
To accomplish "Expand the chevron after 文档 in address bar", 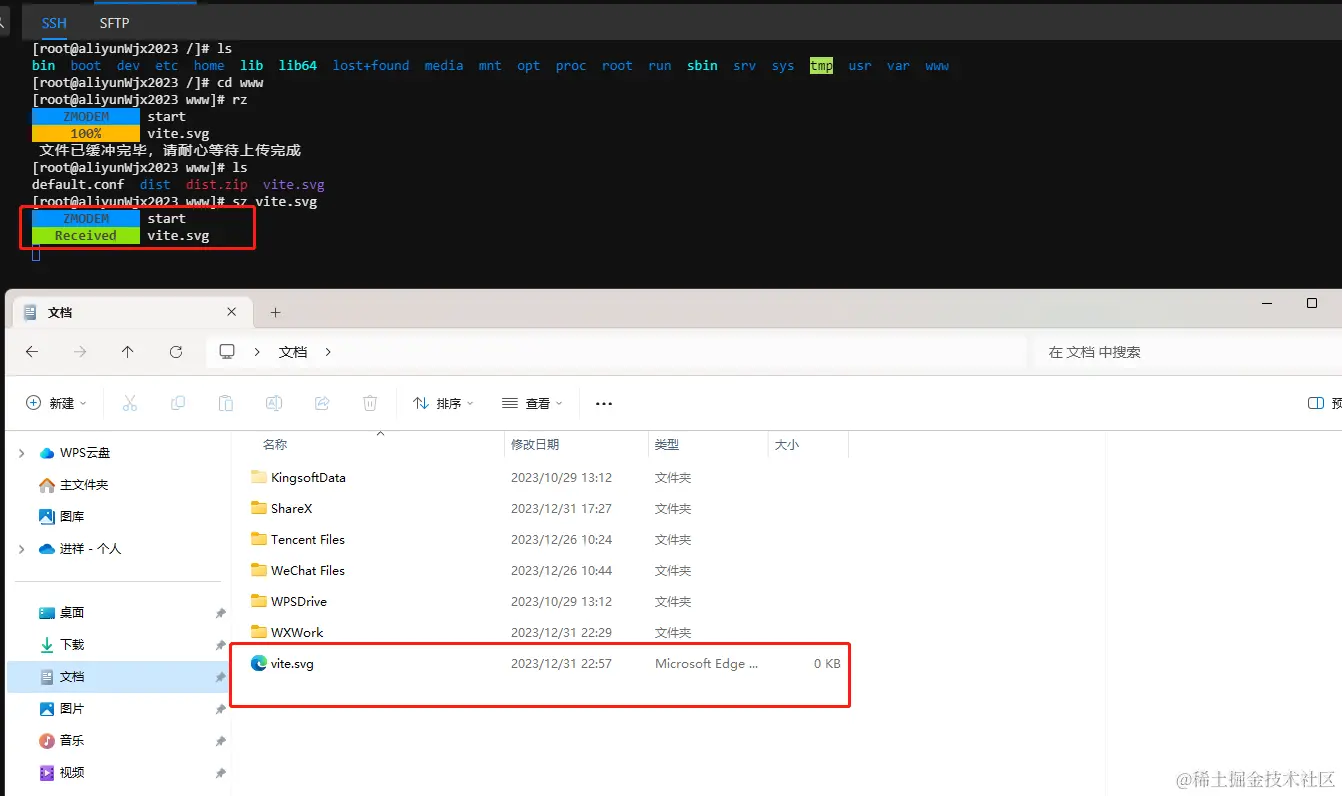I will point(327,352).
